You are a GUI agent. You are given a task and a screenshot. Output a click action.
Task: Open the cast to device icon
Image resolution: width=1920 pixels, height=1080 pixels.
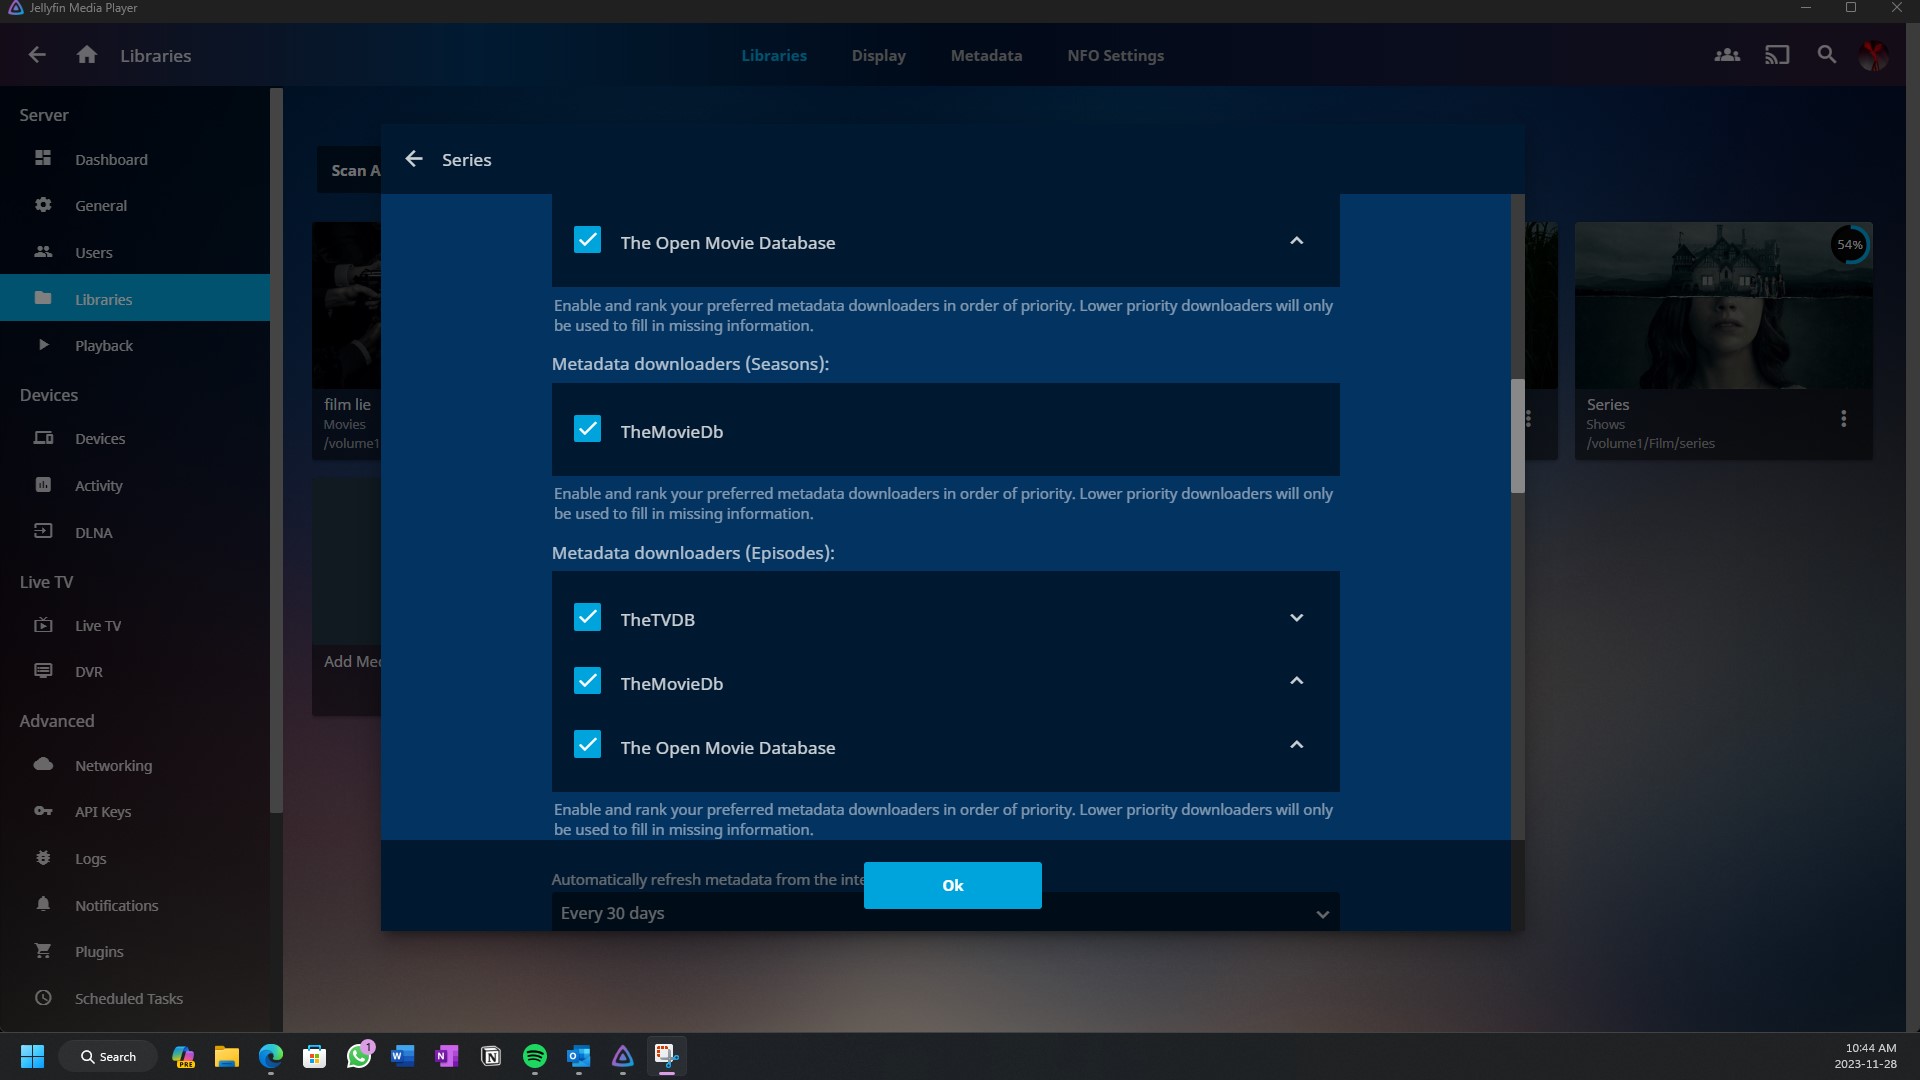click(1777, 55)
